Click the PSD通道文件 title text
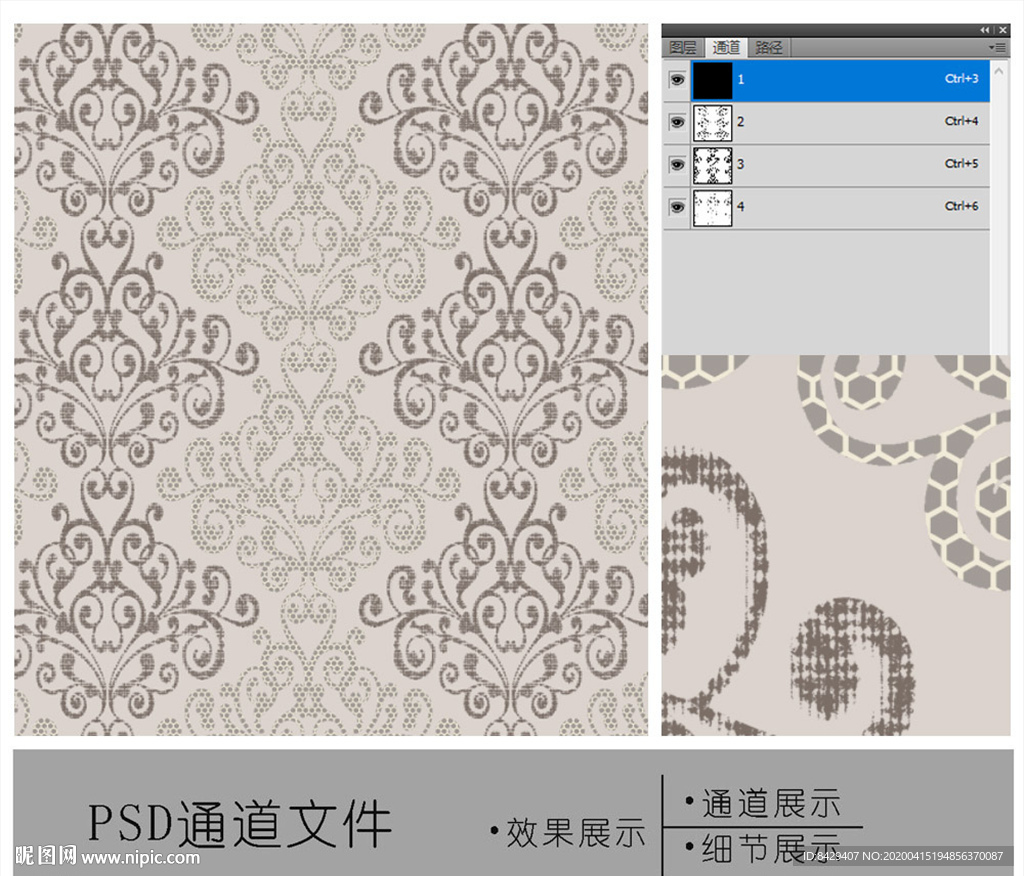This screenshot has height=876, width=1024. point(240,823)
